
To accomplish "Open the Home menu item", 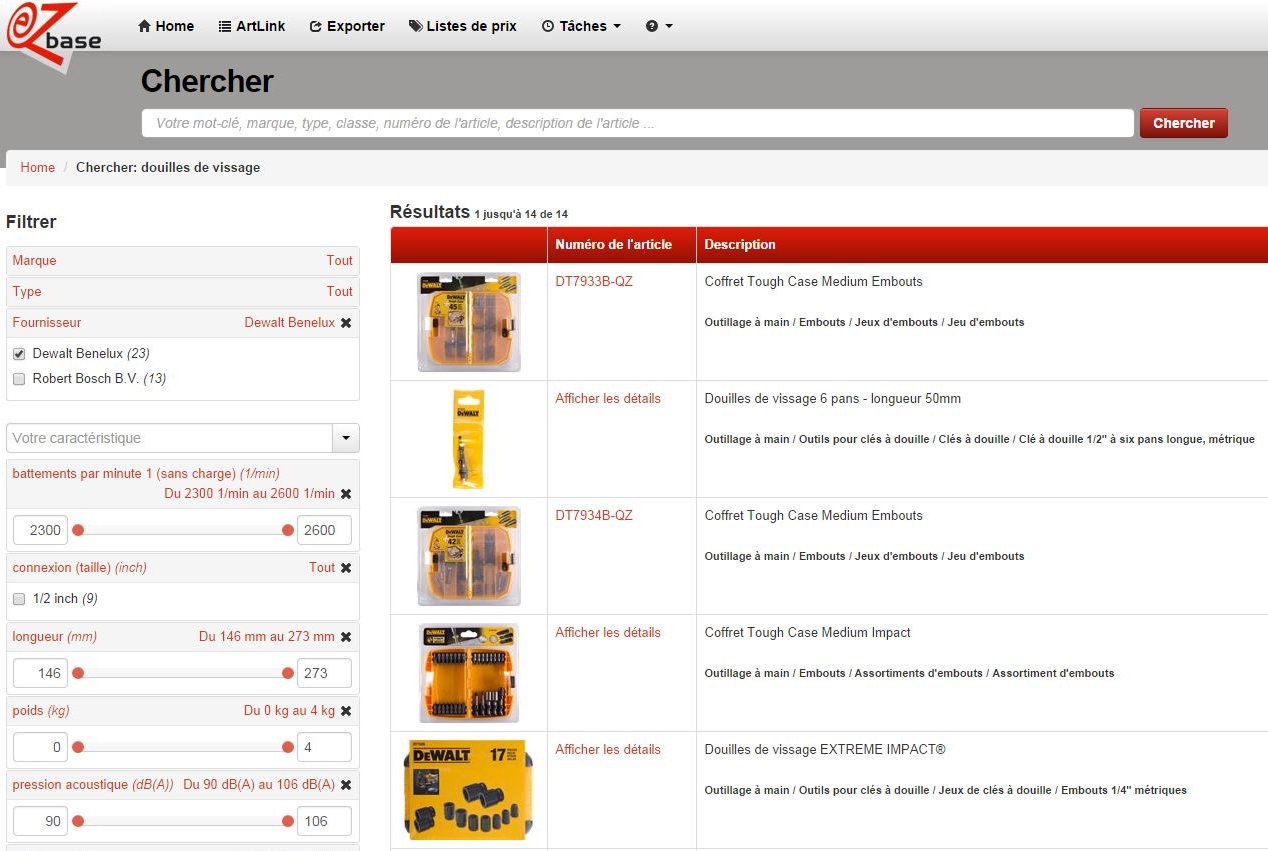I will pos(166,26).
